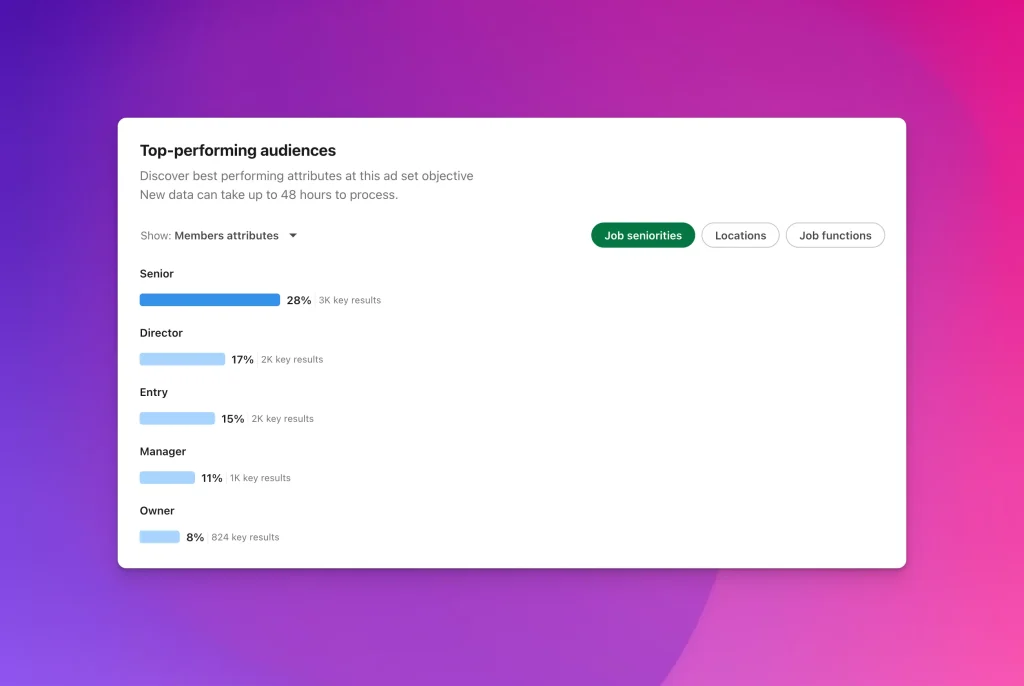
Task: Open the Members attributes dropdown arrow
Action: click(x=293, y=236)
